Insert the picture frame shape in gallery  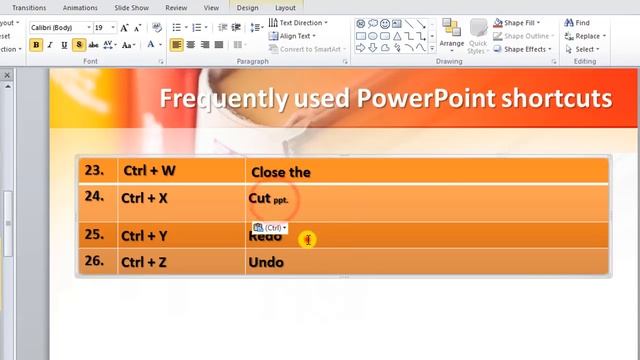(397, 24)
